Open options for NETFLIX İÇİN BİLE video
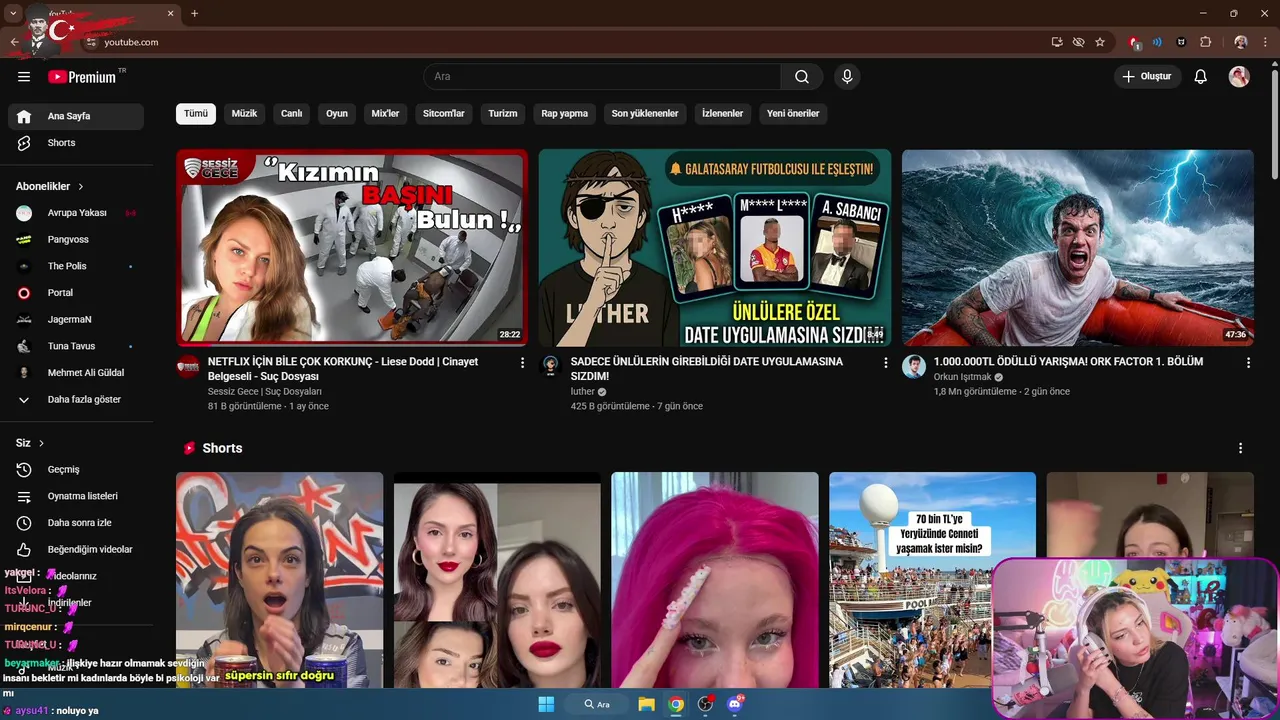 tap(522, 363)
